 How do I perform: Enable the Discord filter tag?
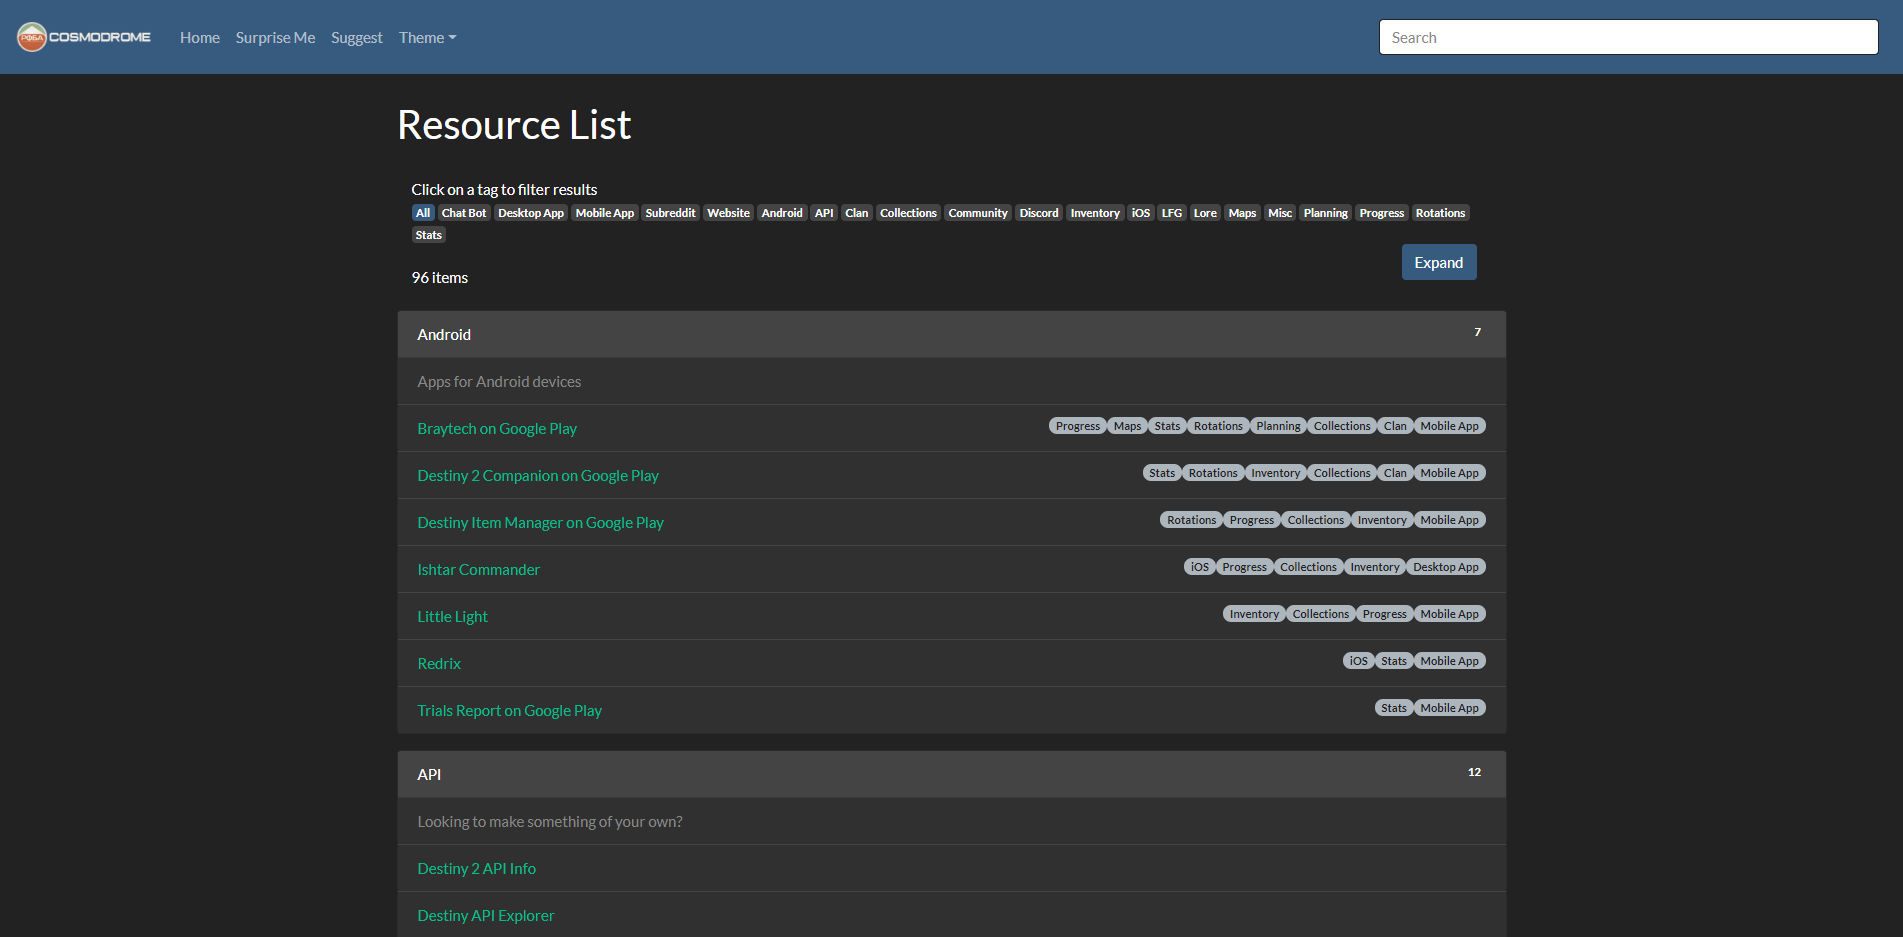pos(1038,213)
